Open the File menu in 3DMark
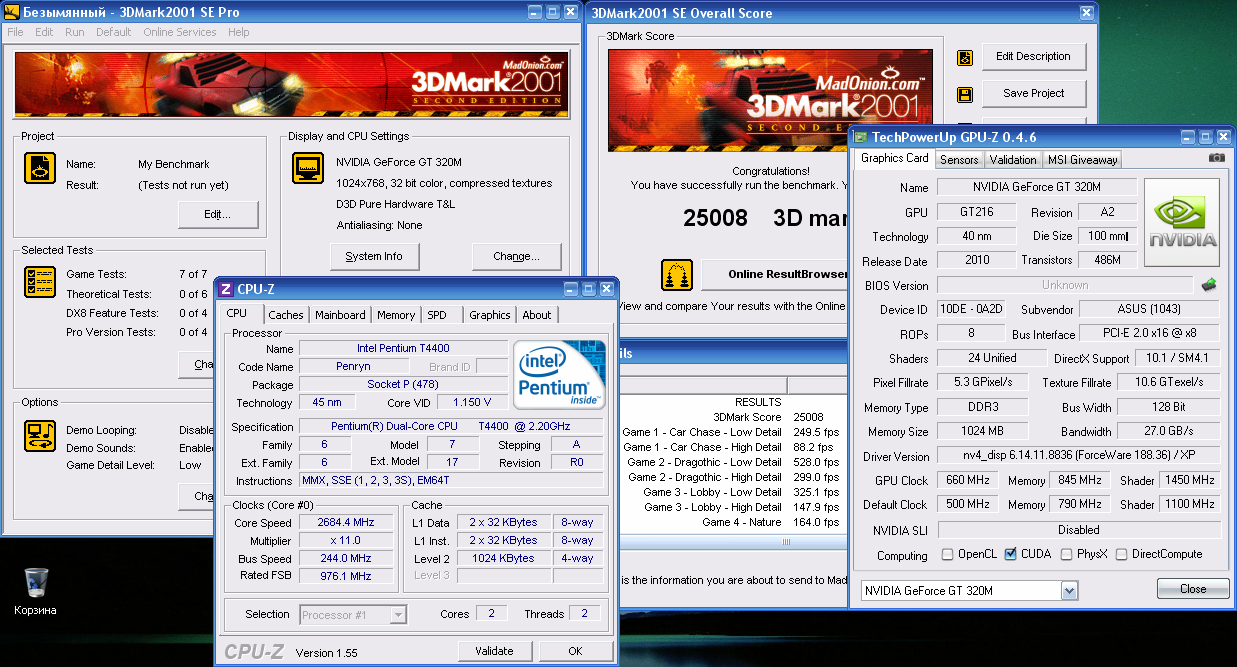Image resolution: width=1237 pixels, height=667 pixels. (15, 32)
